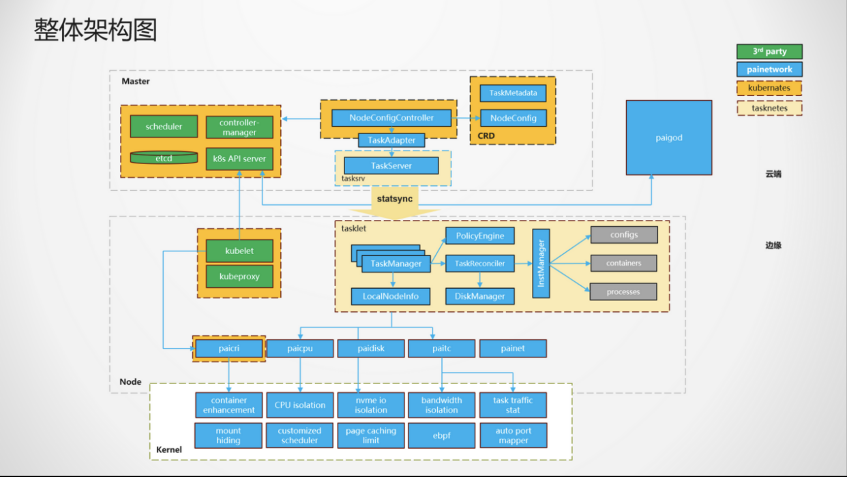The image size is (847, 477).
Task: Select the pale tasknetes legend box
Action: click(x=769, y=108)
